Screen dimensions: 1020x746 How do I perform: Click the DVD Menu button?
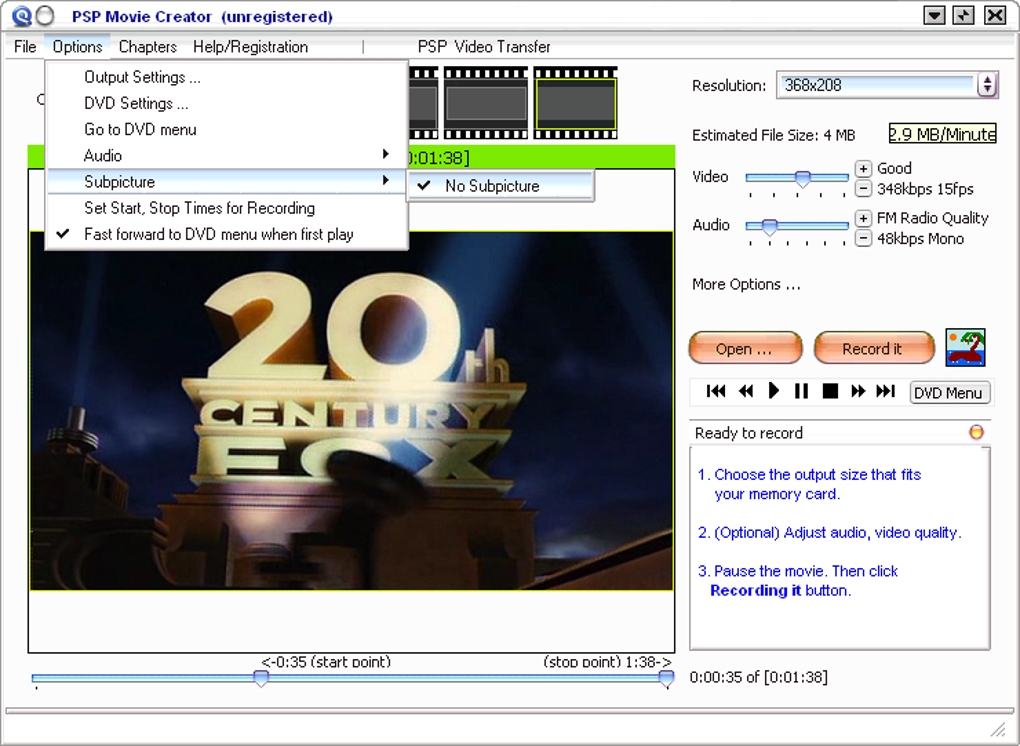pos(949,392)
